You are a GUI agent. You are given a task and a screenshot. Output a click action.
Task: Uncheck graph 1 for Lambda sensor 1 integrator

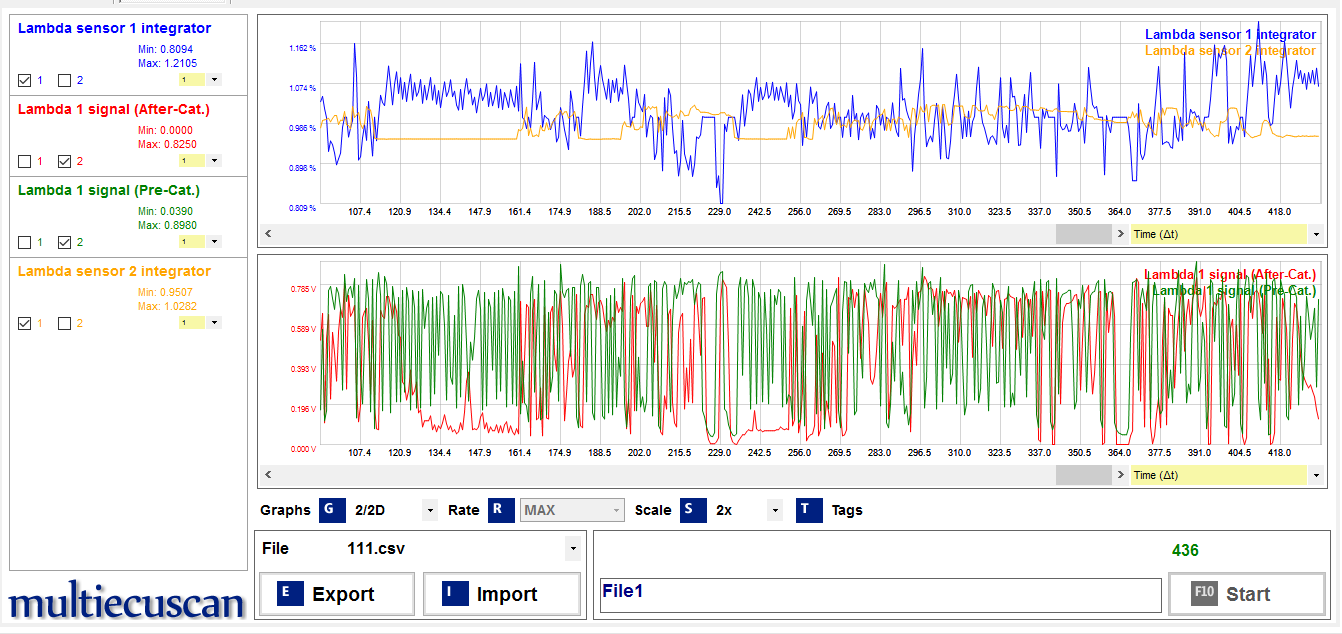point(25,80)
